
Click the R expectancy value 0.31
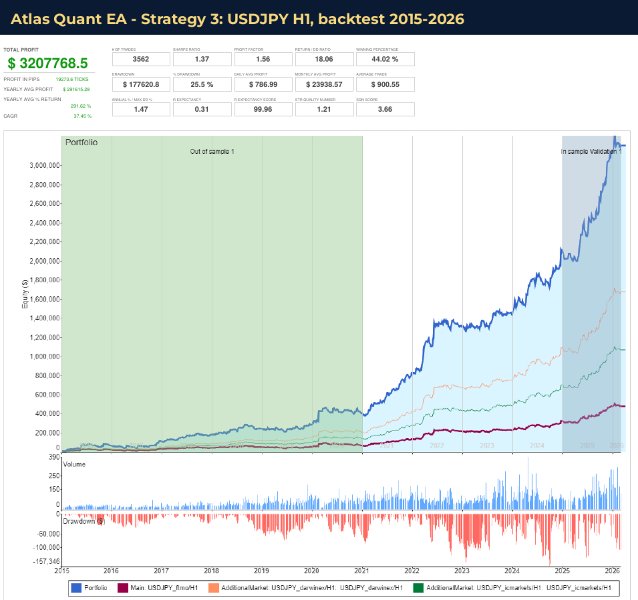pos(202,109)
